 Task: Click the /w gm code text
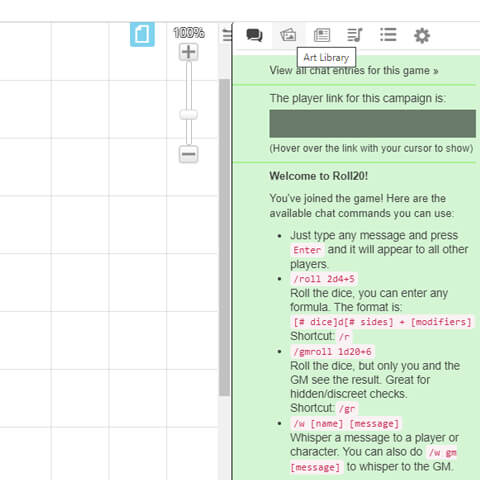click(443, 452)
